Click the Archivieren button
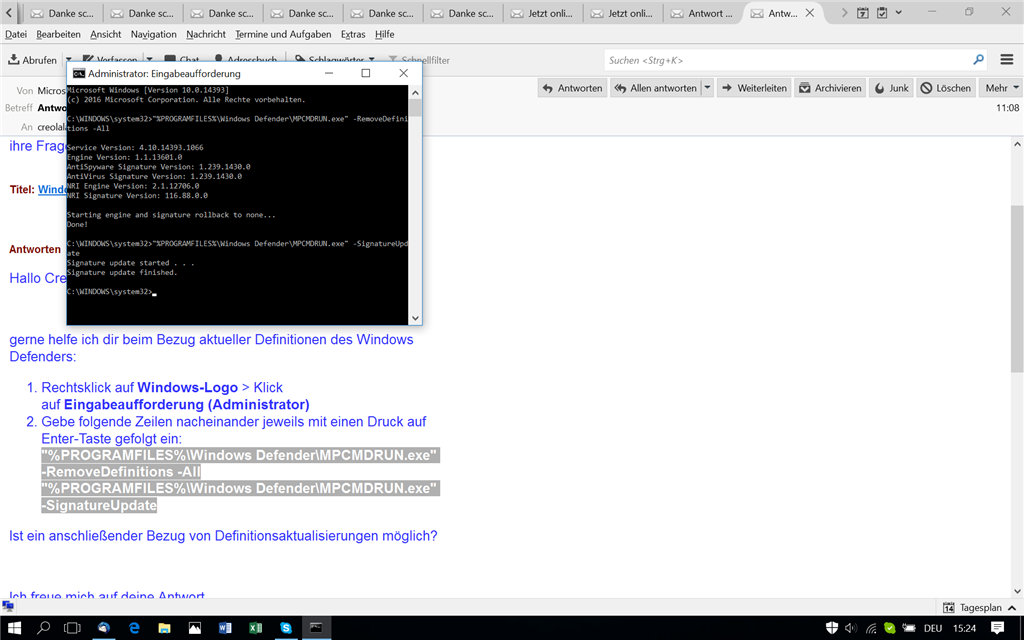 (x=830, y=88)
